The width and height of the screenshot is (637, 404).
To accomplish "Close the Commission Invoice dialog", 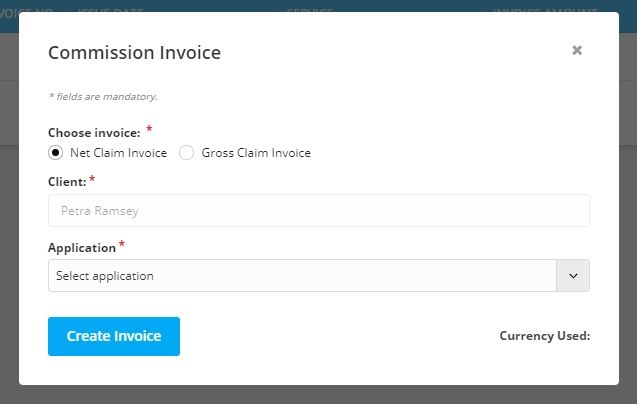I will [x=577, y=50].
